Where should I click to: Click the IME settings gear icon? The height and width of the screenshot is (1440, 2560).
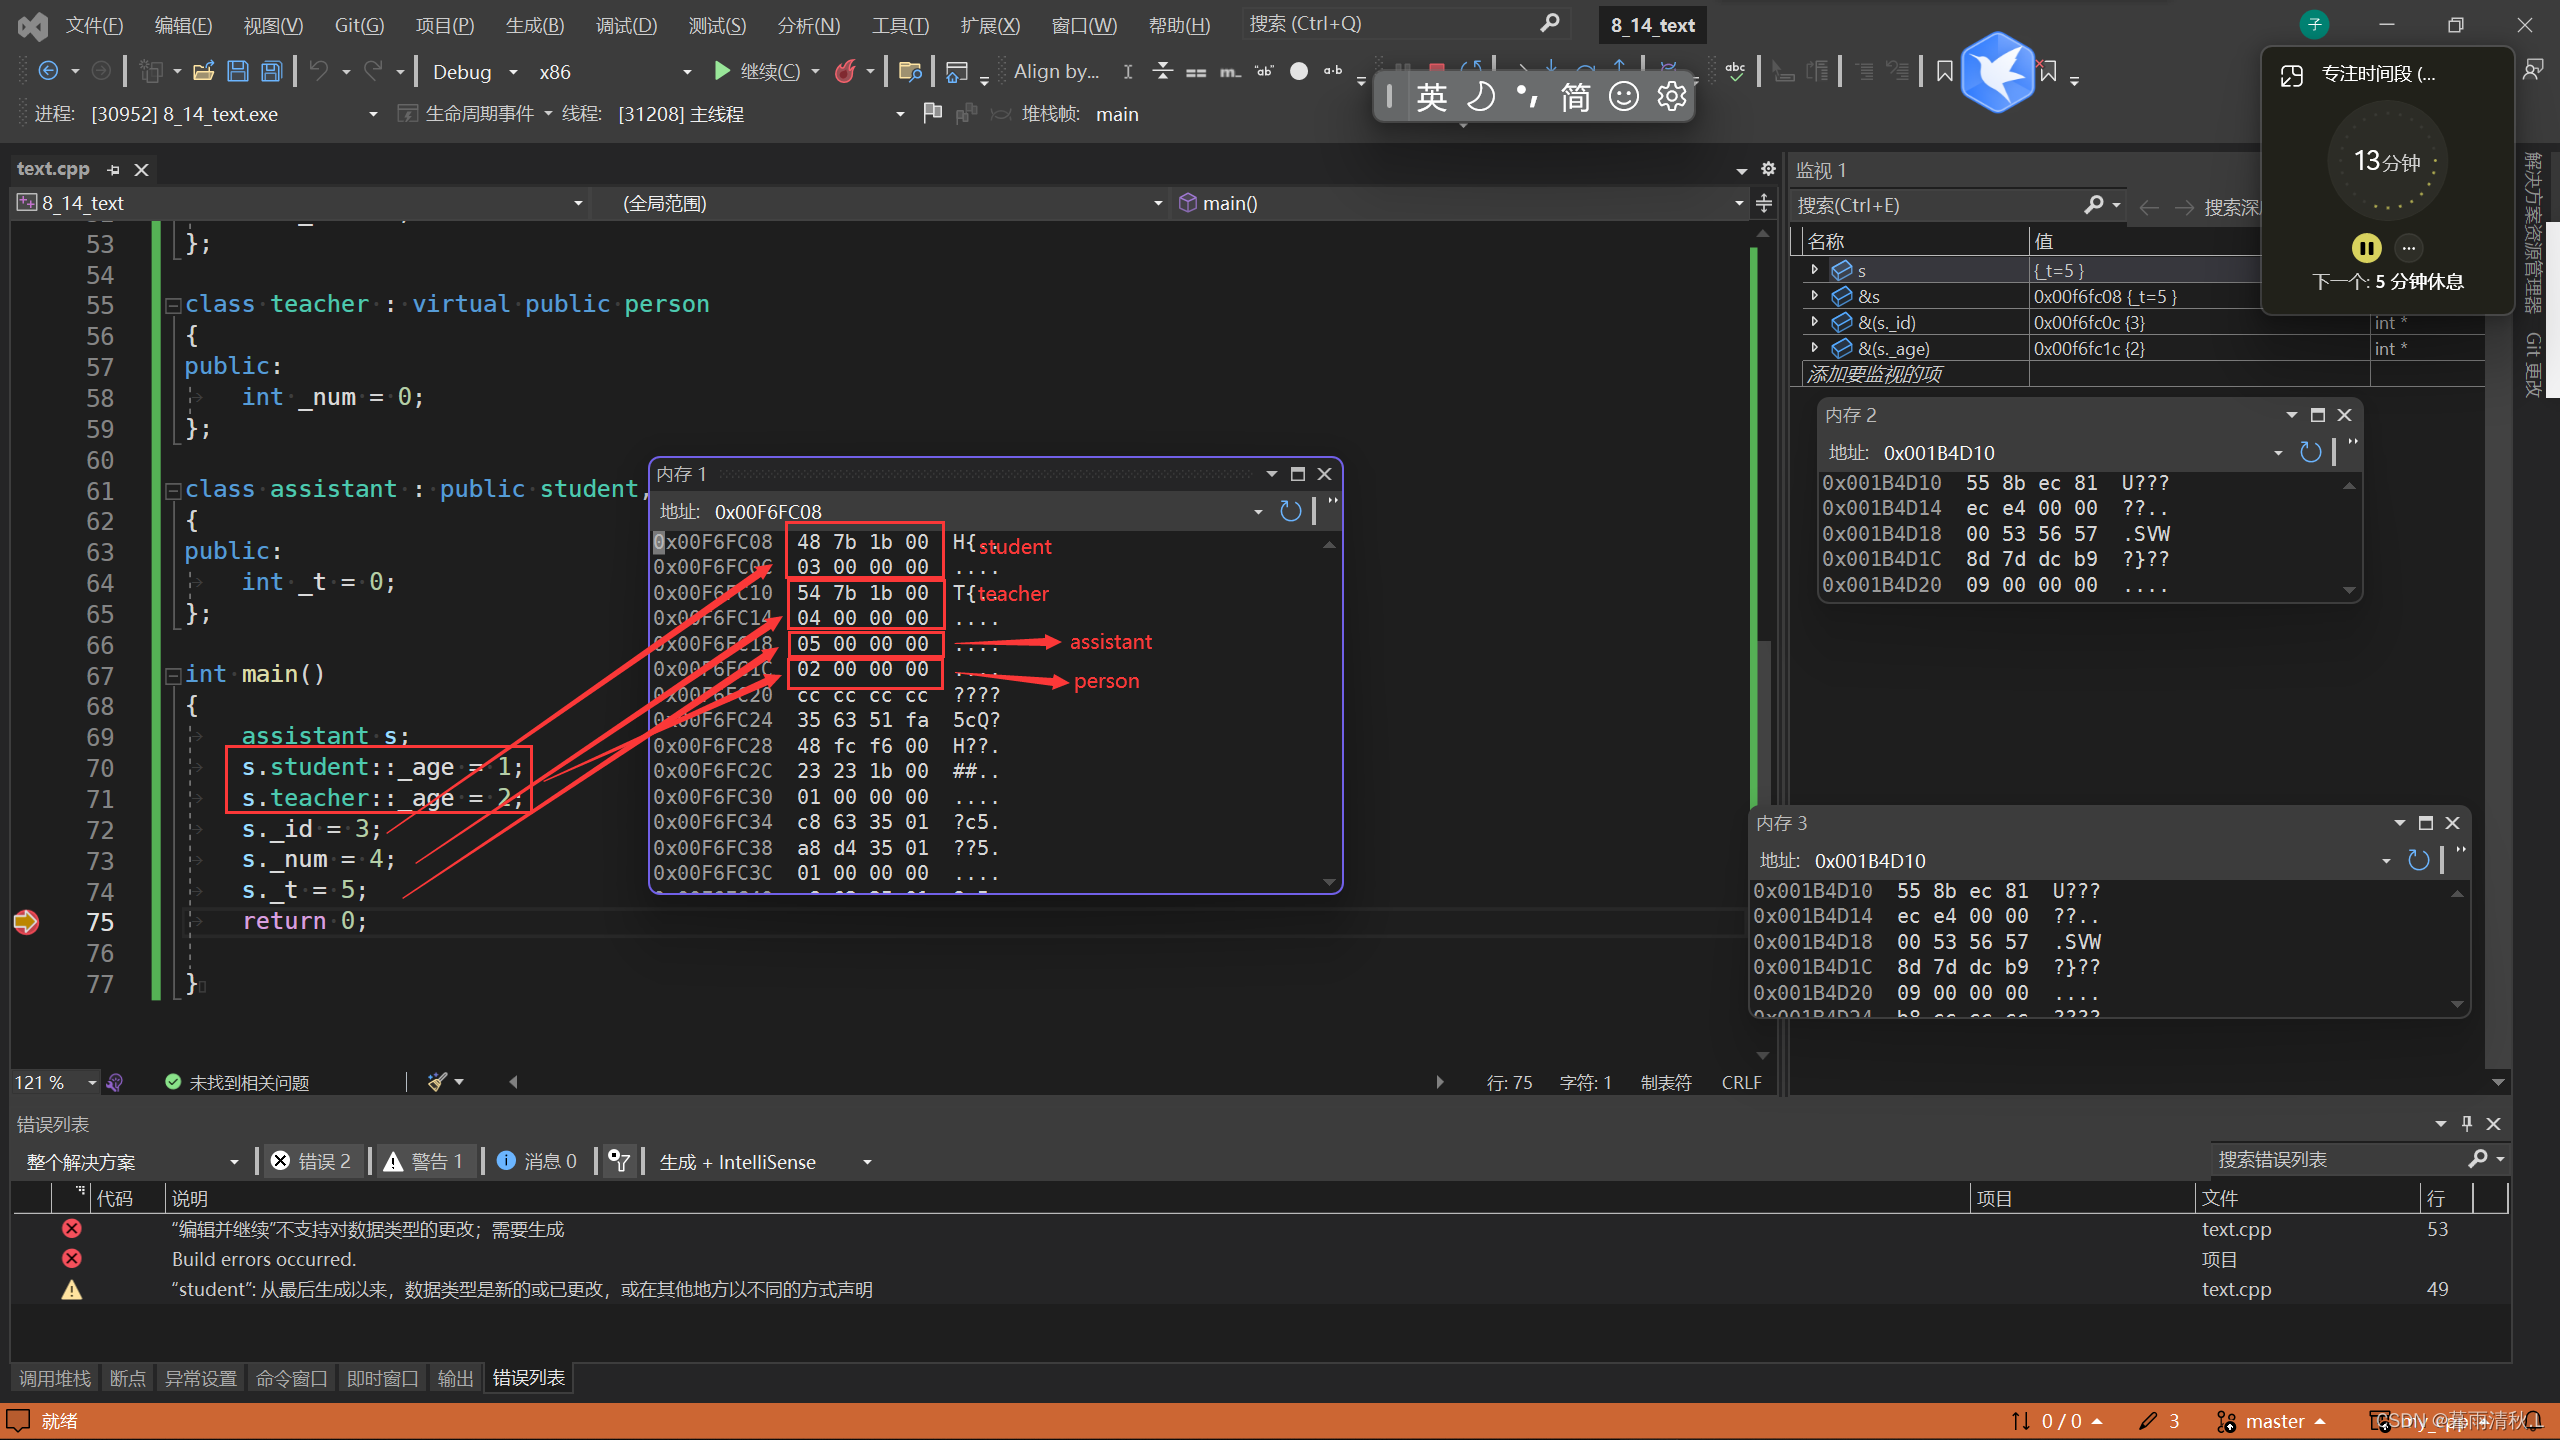pos(1672,96)
